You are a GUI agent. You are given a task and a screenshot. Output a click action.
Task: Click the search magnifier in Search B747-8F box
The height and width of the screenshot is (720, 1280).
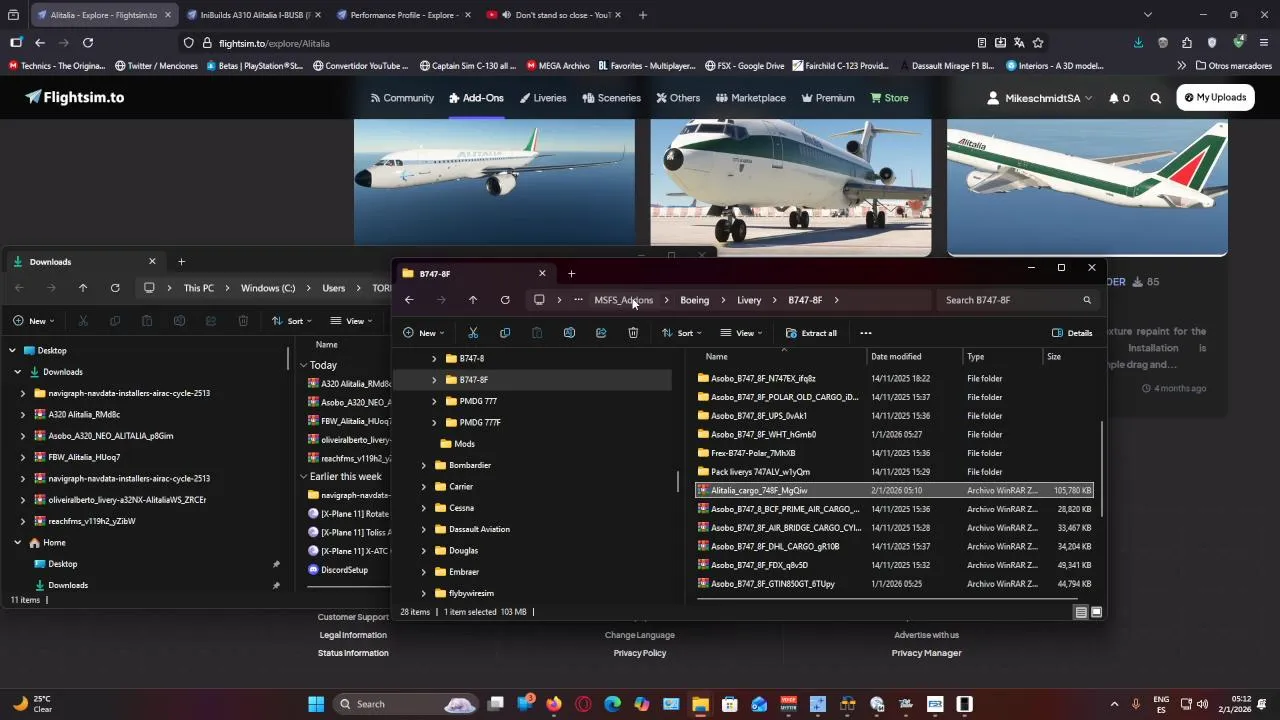click(1087, 300)
